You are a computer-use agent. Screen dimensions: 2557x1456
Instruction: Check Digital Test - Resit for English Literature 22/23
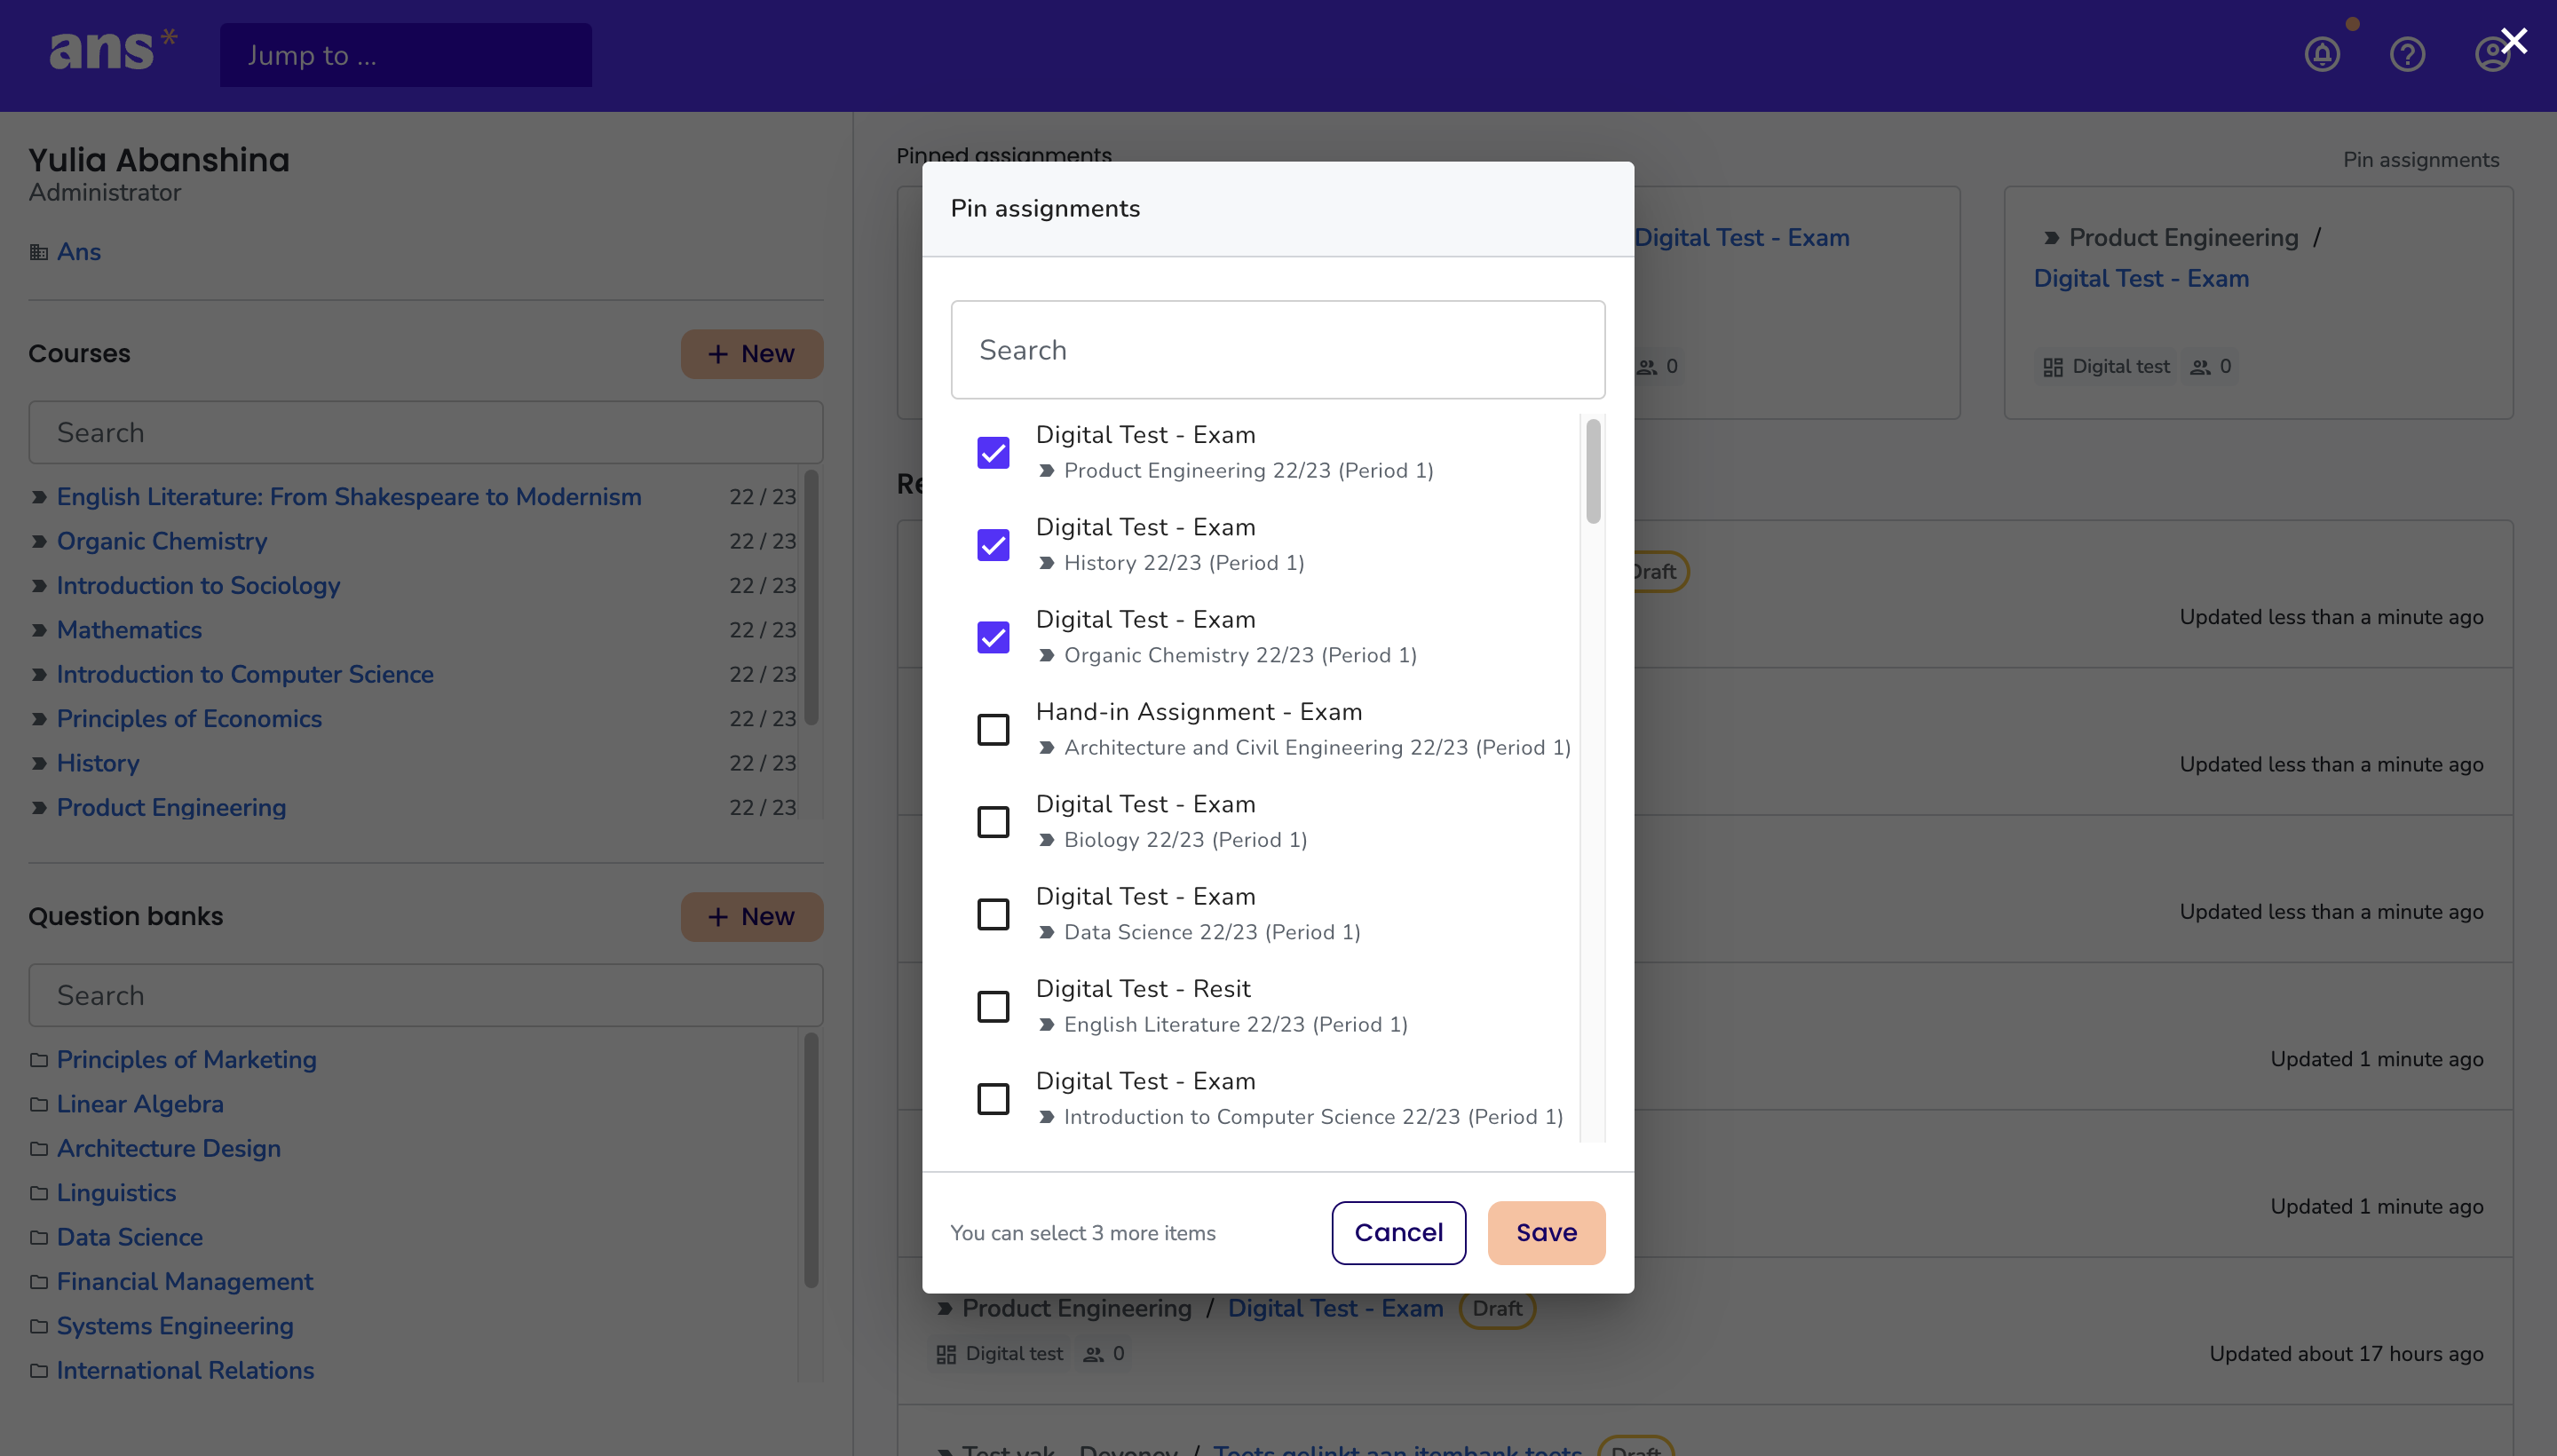[993, 1007]
